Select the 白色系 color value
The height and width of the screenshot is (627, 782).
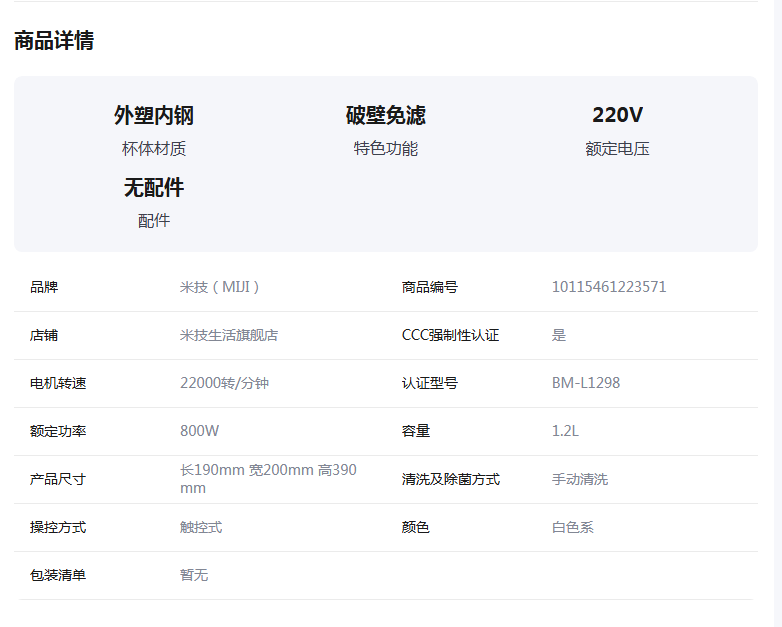click(573, 527)
